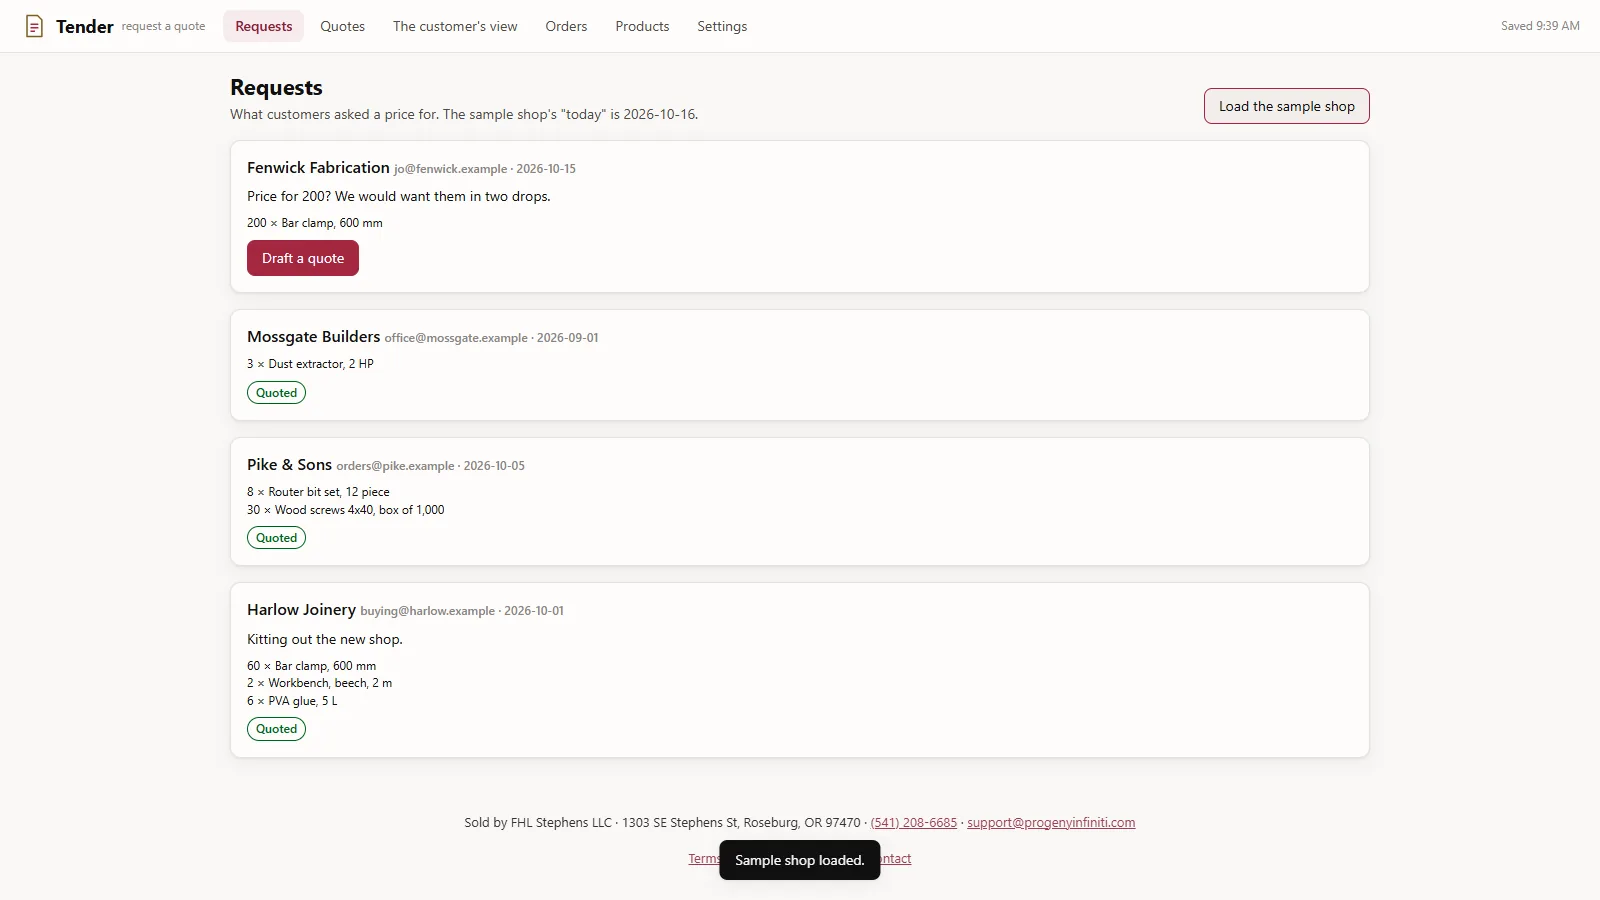
Task: Click the "jo@fenwick.example" email text
Action: (x=450, y=169)
